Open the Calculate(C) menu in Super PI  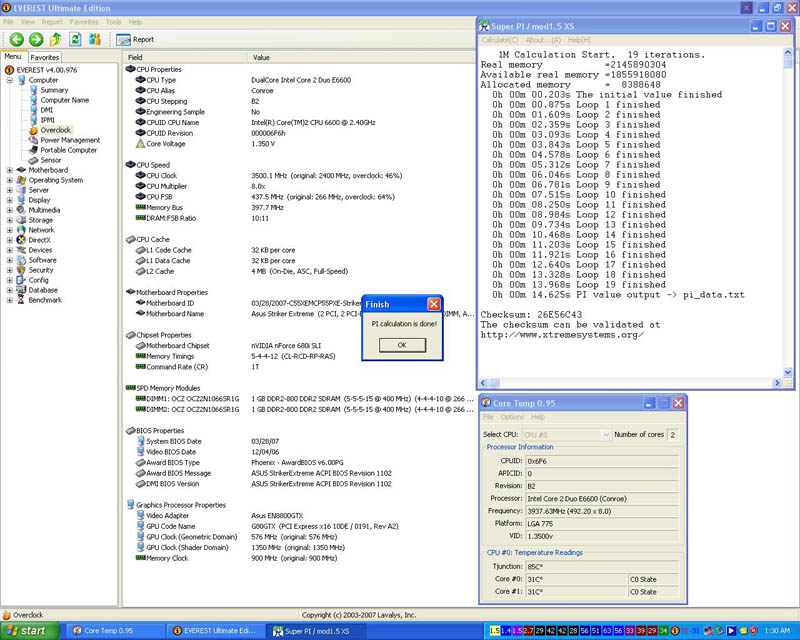499,40
